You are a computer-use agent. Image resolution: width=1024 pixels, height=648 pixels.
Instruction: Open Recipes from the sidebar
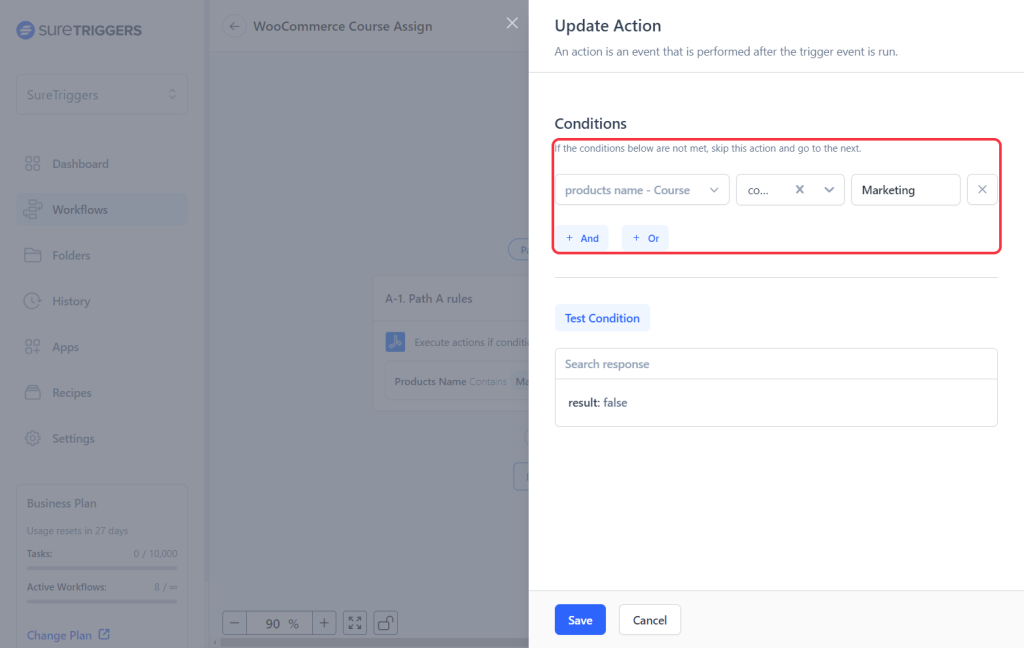[x=72, y=393]
